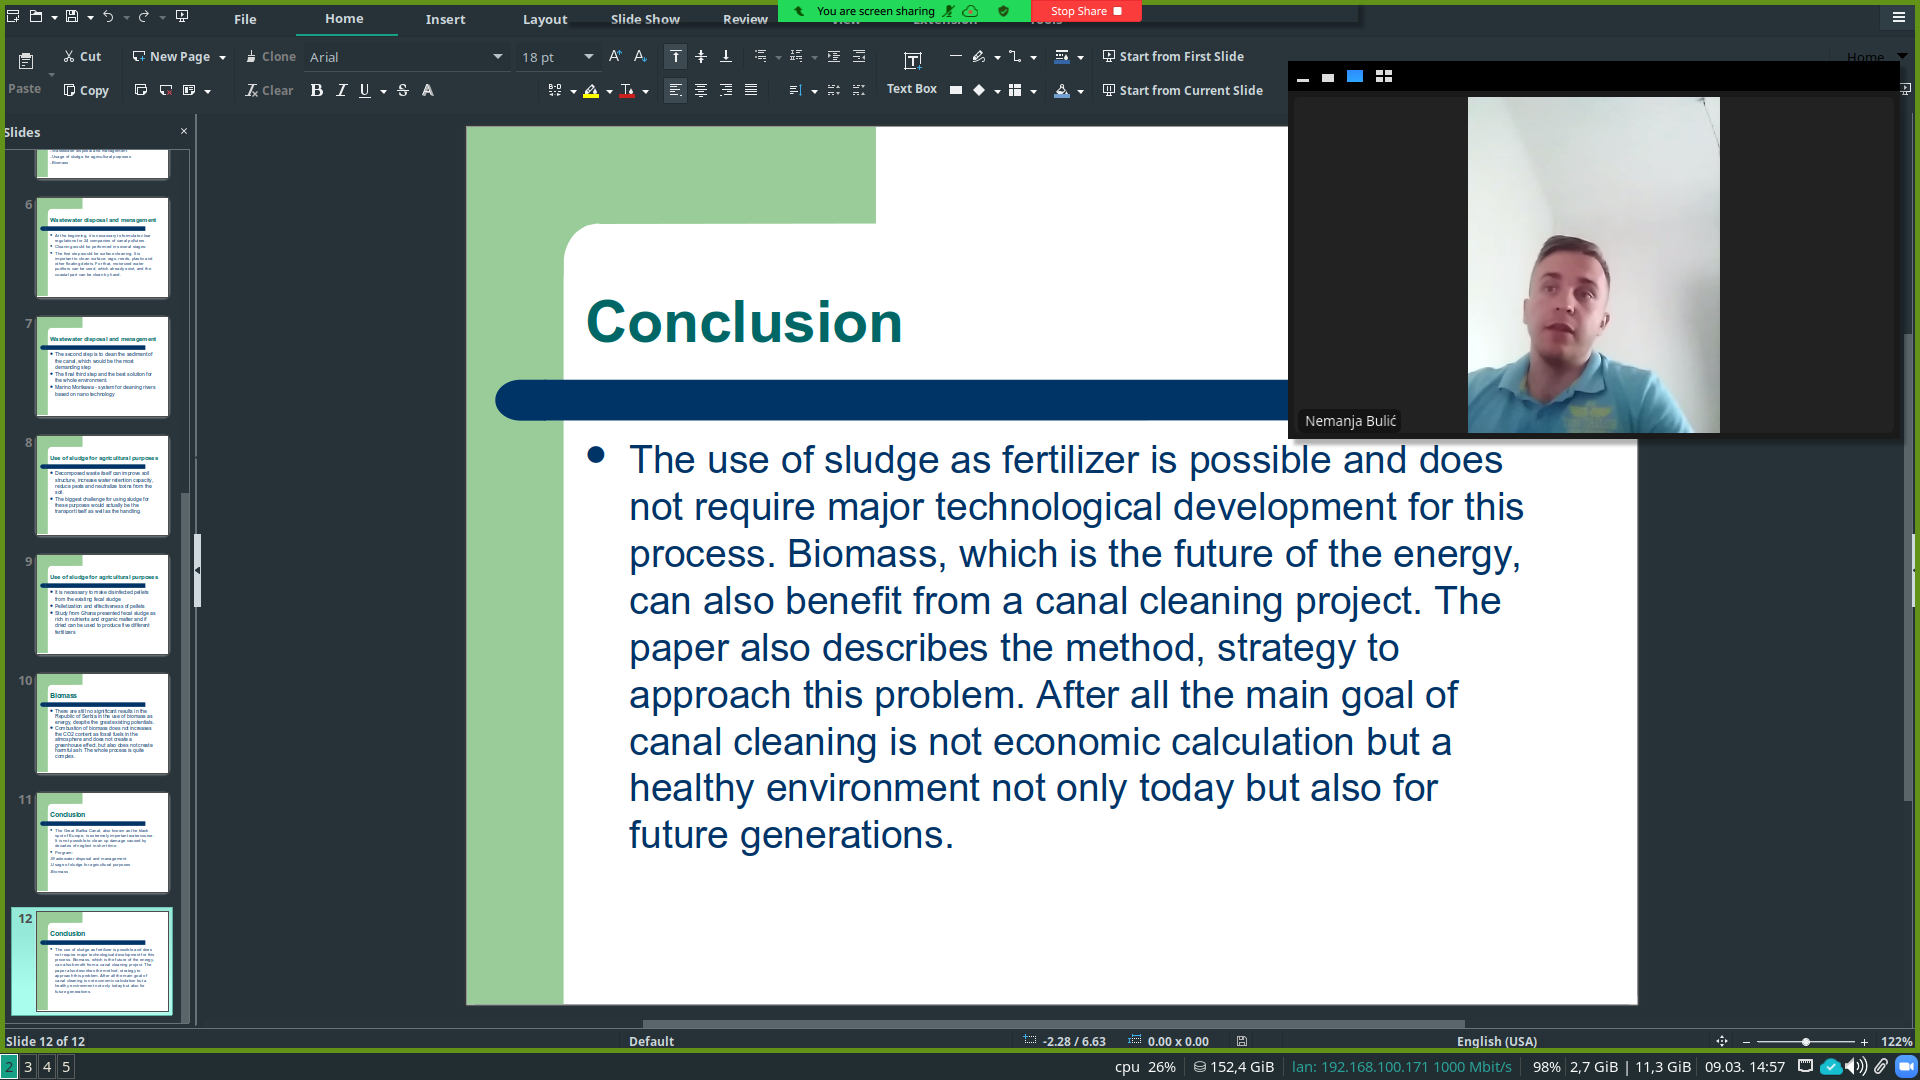Click the Text Box tool icon
This screenshot has width=1920, height=1080.
click(912, 61)
